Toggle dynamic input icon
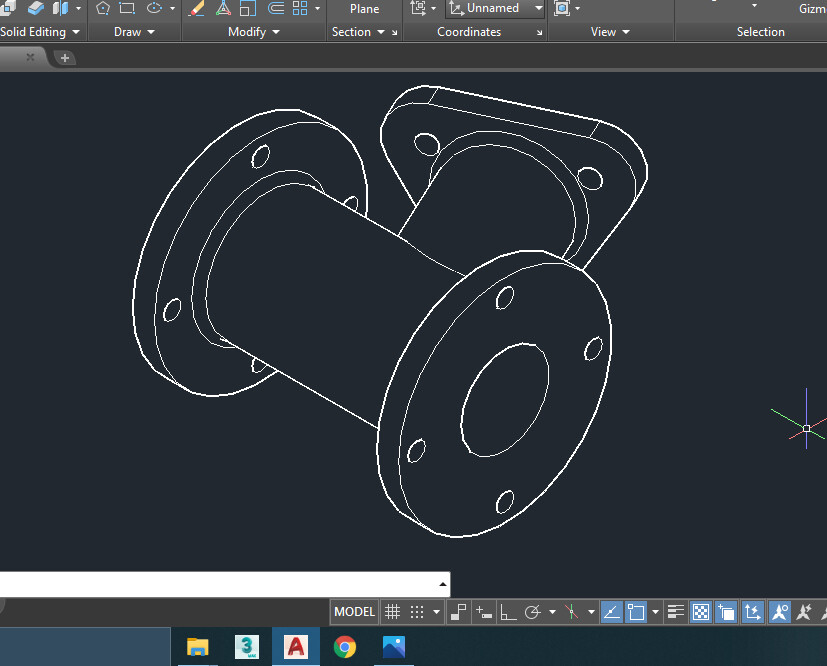The image size is (827, 666). [483, 612]
